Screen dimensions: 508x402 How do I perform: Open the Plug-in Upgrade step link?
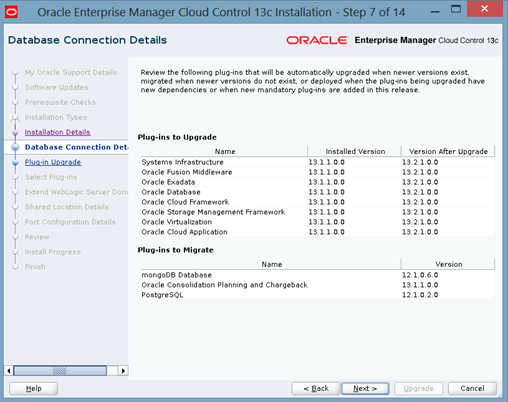53,162
